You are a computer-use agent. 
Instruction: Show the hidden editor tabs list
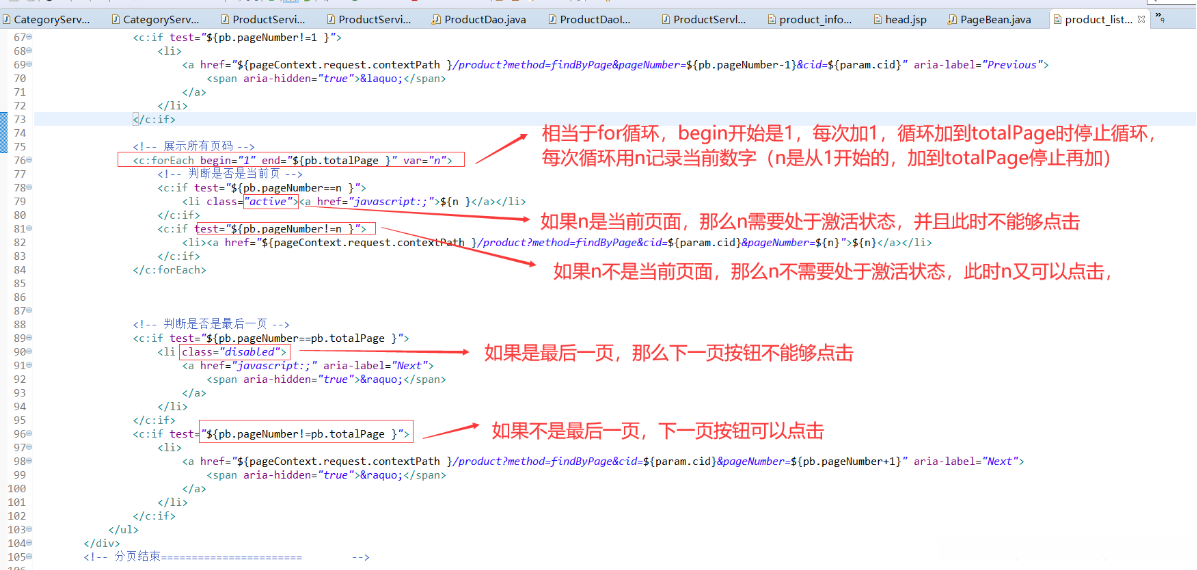pos(1159,17)
